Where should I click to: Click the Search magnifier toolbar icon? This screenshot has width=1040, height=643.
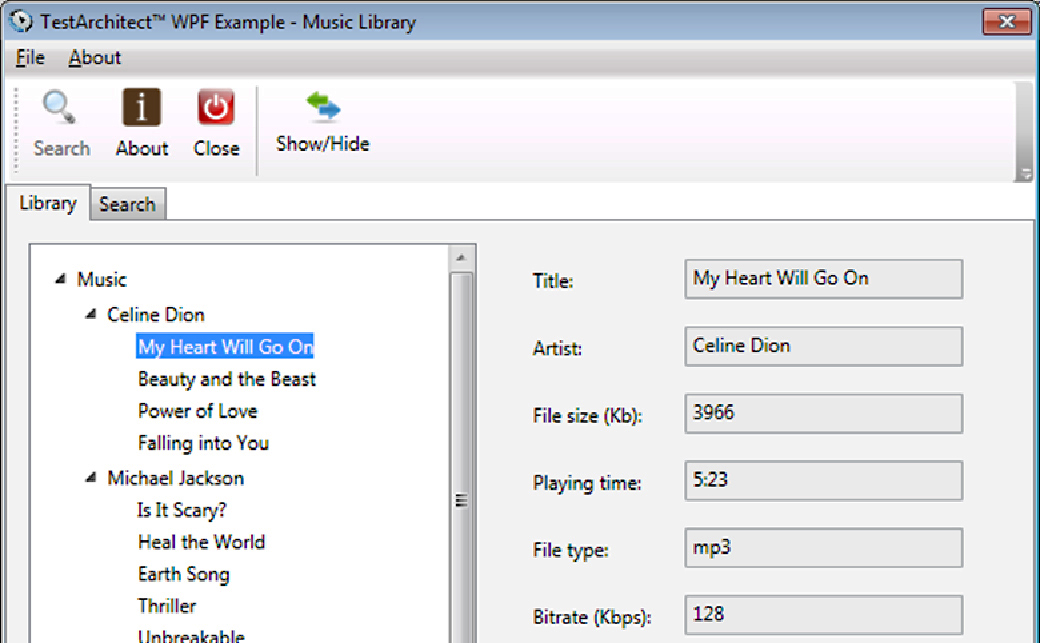coord(59,107)
